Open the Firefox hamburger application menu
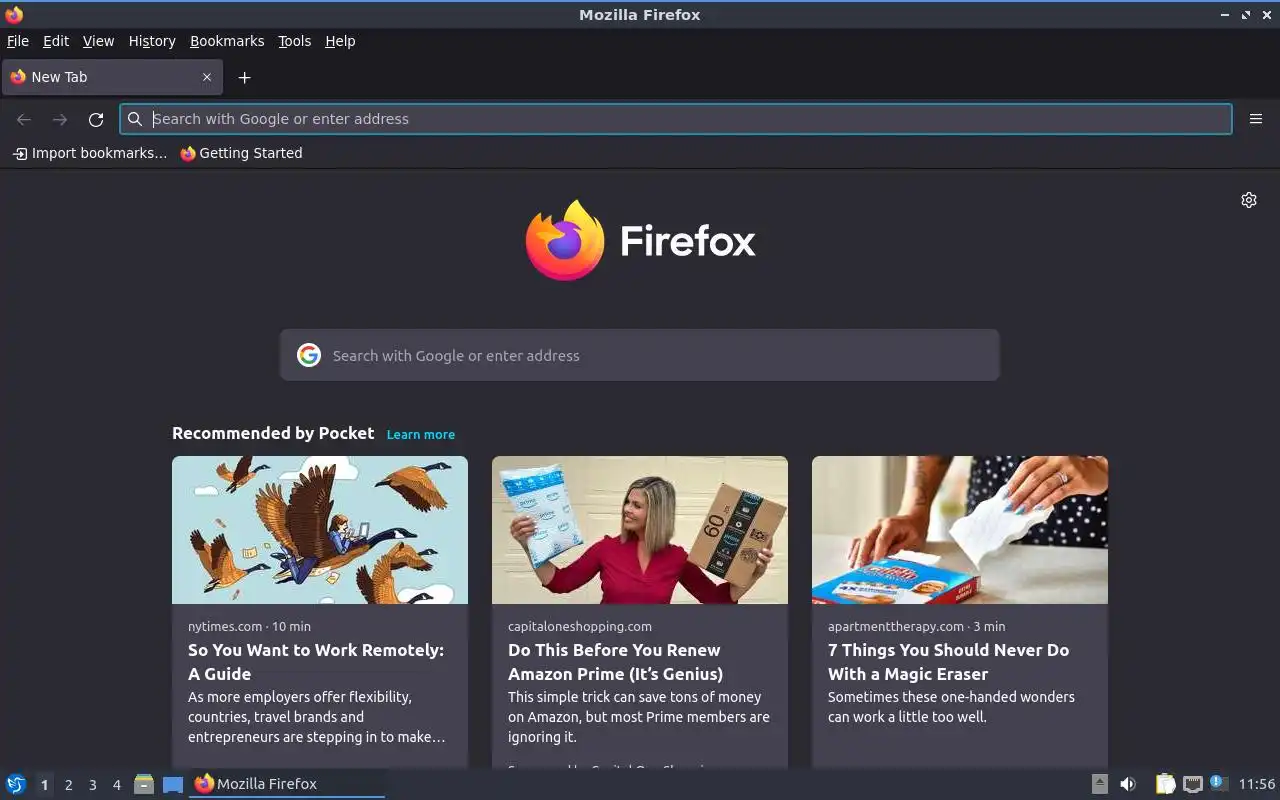1280x800 pixels. pos(1256,119)
